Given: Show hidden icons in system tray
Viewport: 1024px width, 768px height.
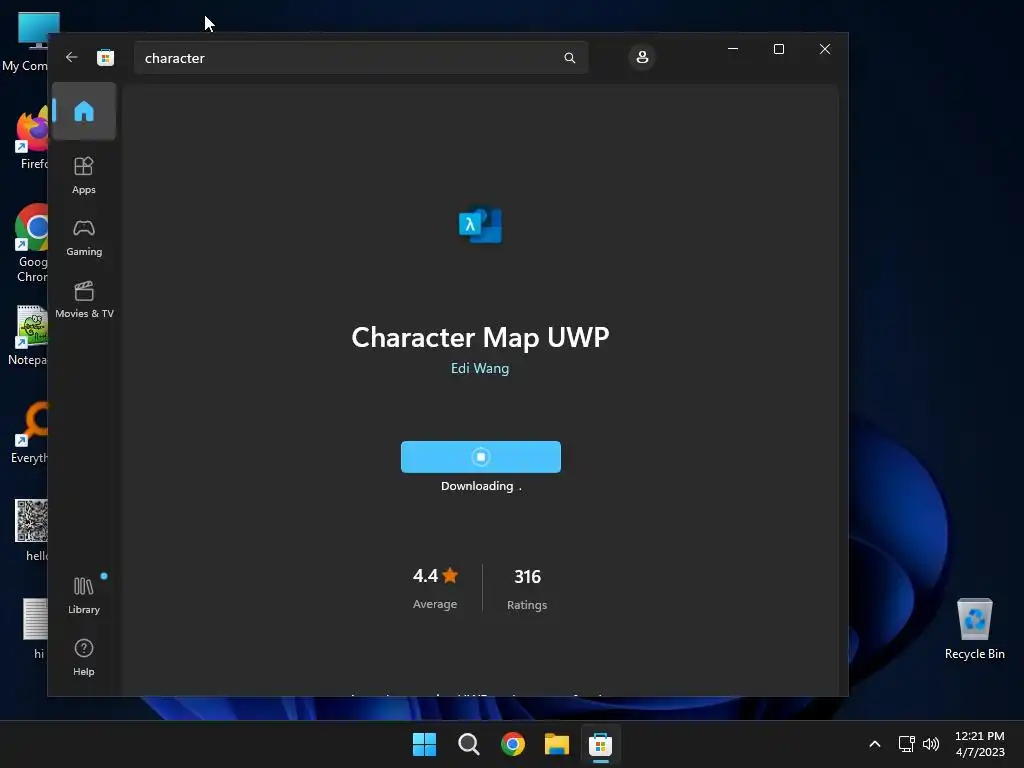Looking at the screenshot, I should pos(875,744).
